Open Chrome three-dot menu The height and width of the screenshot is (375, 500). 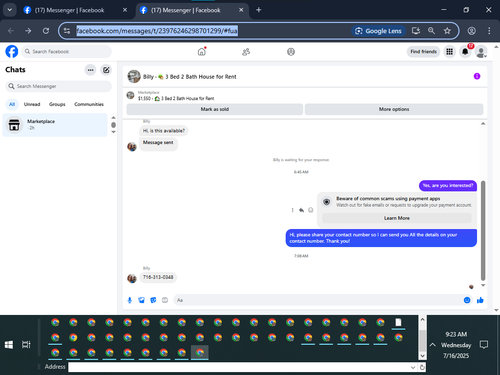point(489,31)
